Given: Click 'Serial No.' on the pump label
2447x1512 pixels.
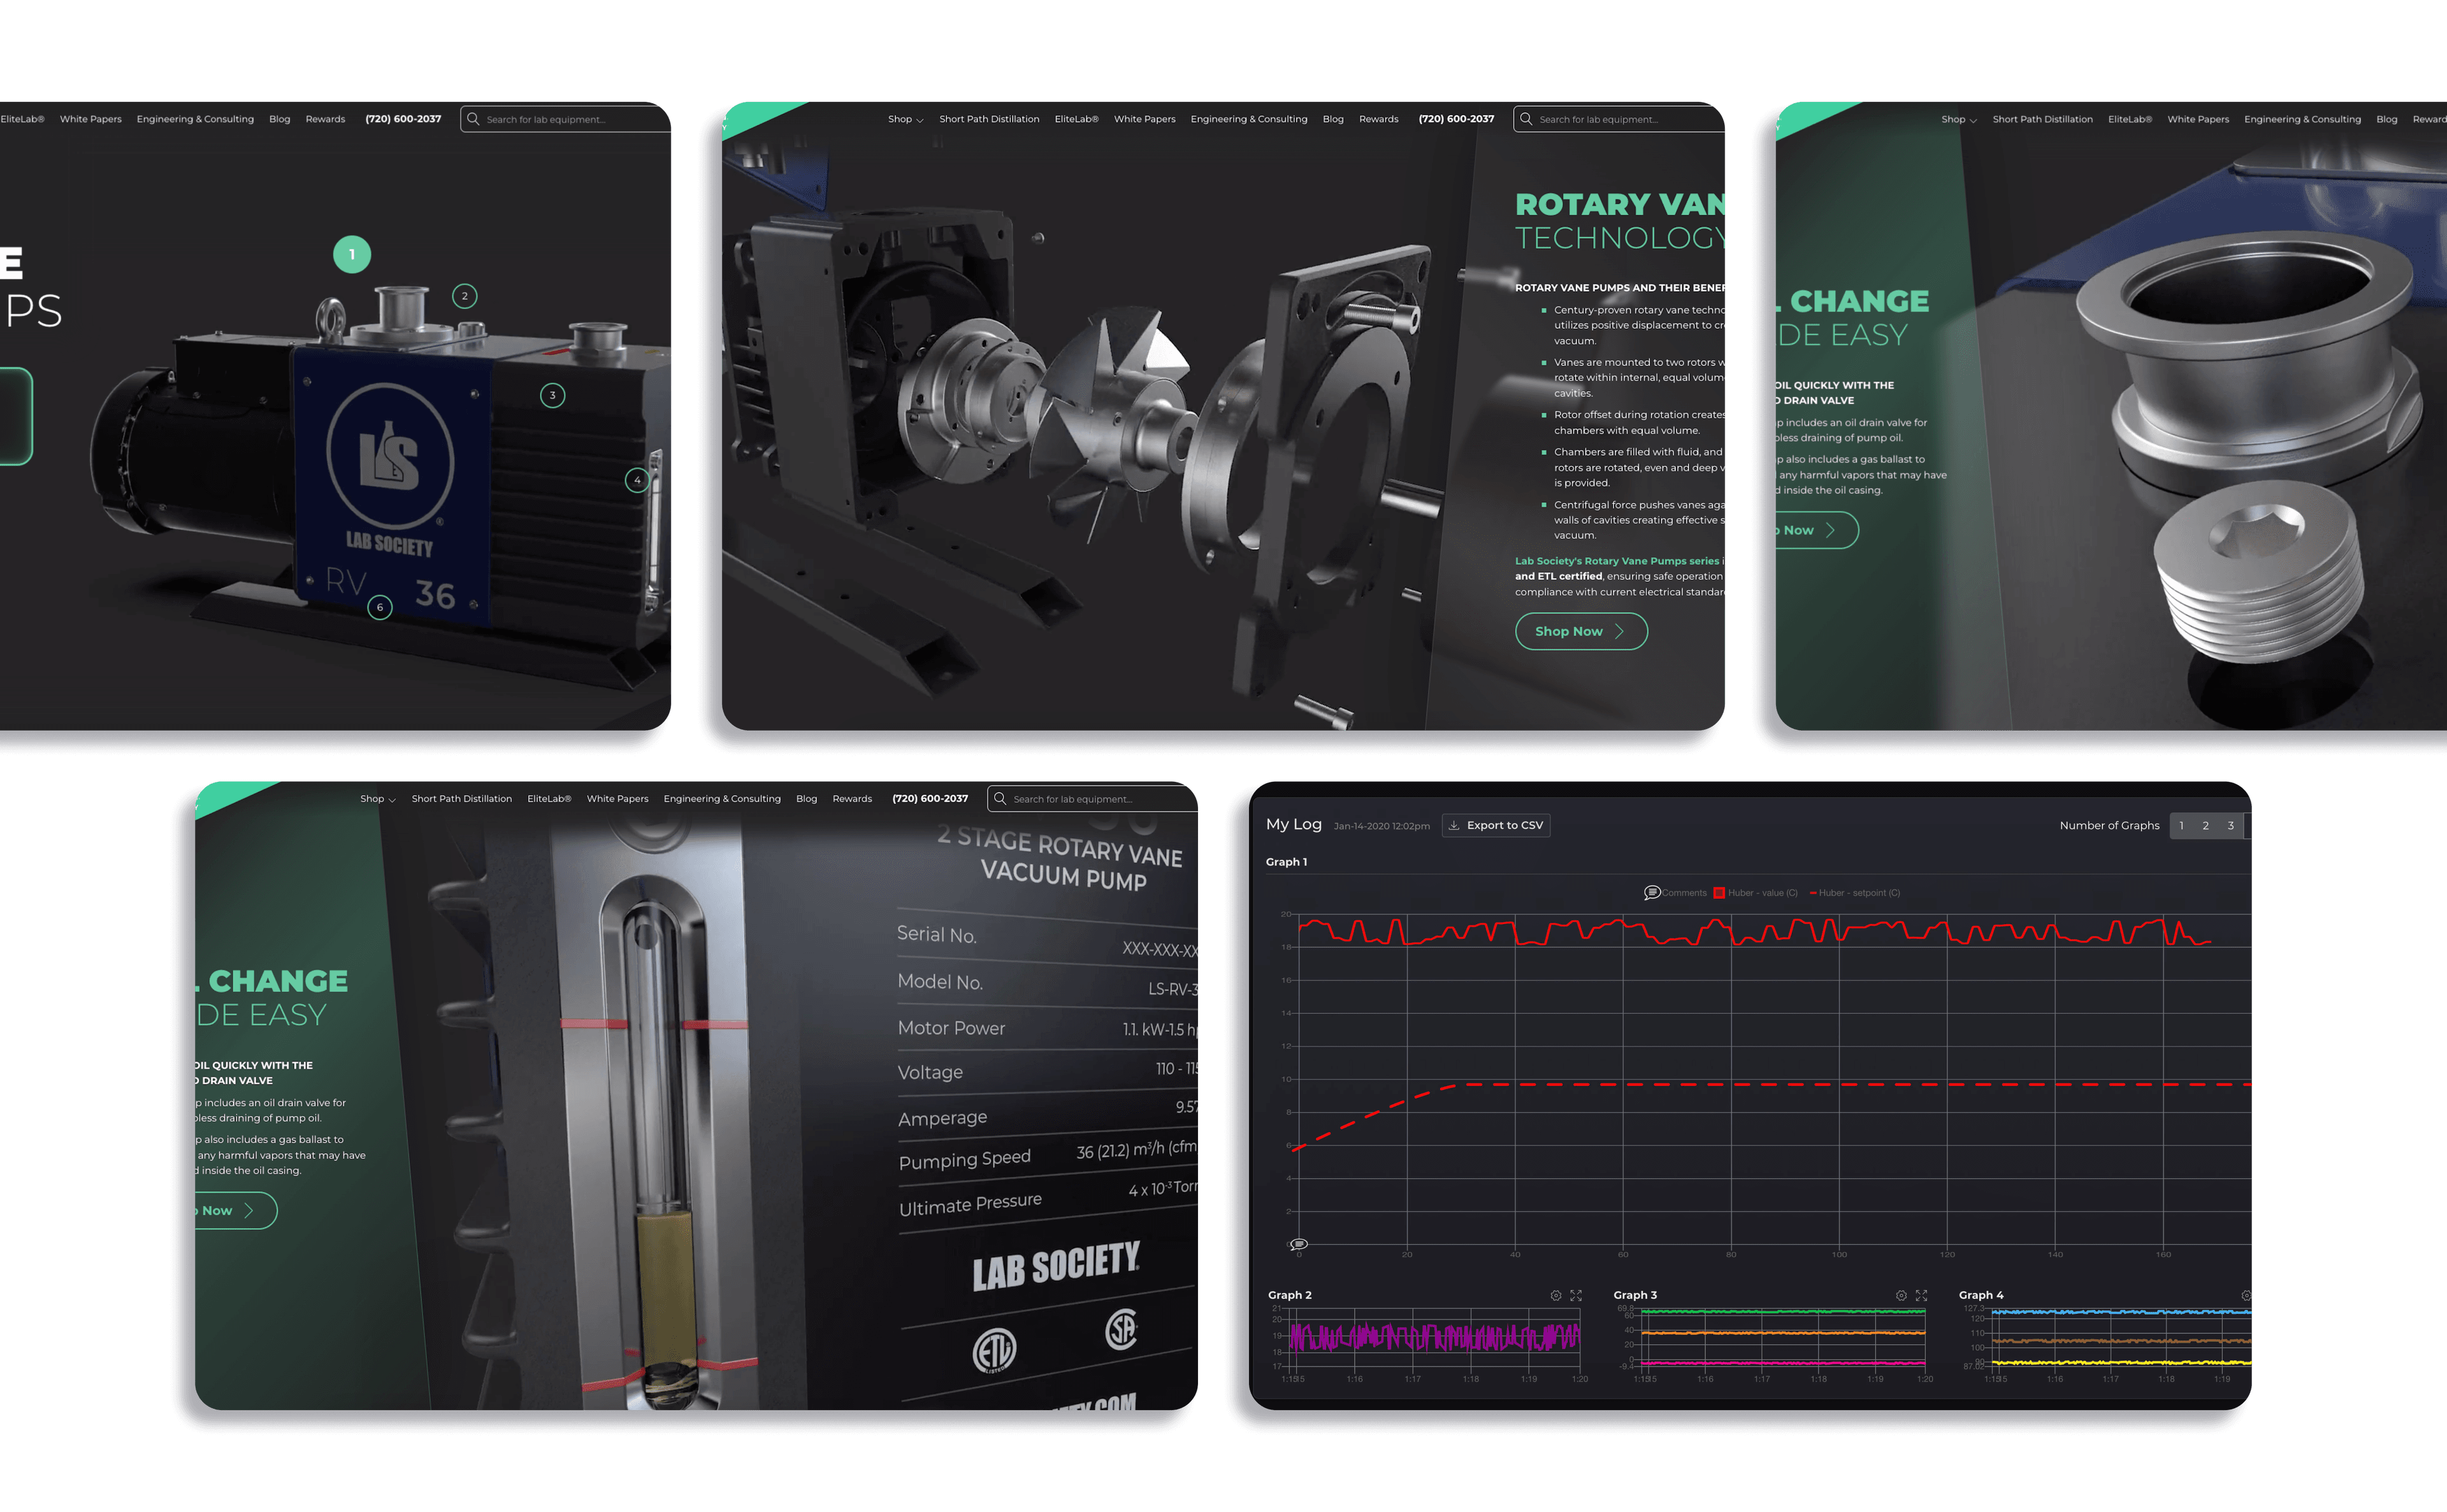Looking at the screenshot, I should [x=937, y=934].
